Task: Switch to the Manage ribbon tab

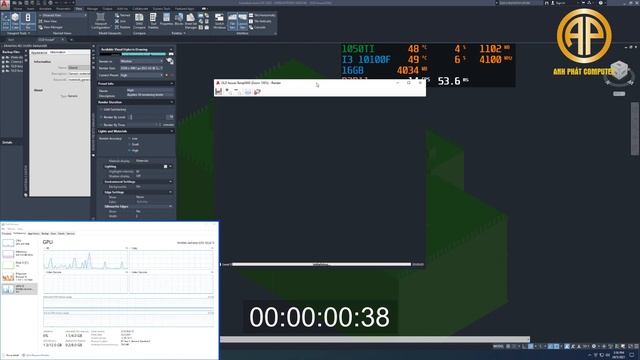Action: (92, 9)
